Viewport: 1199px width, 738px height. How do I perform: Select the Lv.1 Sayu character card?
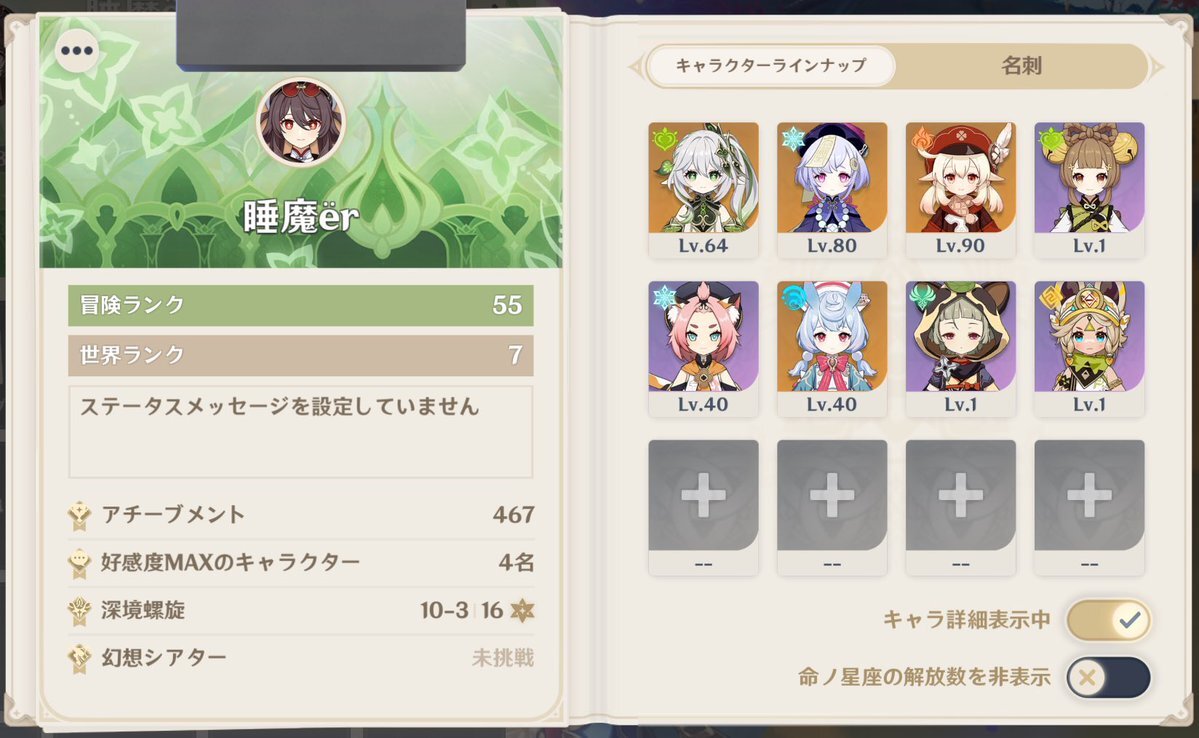coord(960,349)
